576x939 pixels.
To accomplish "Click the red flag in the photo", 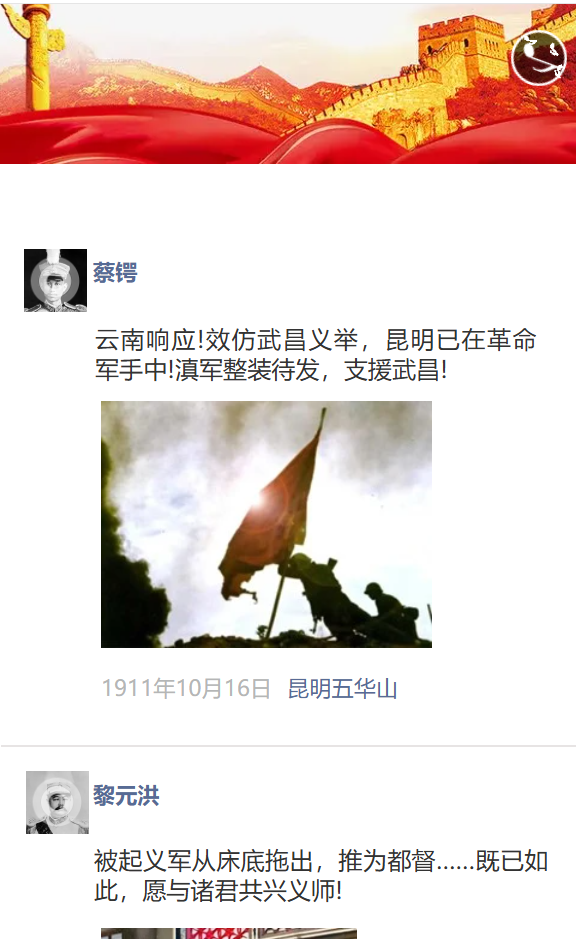I will [272, 509].
